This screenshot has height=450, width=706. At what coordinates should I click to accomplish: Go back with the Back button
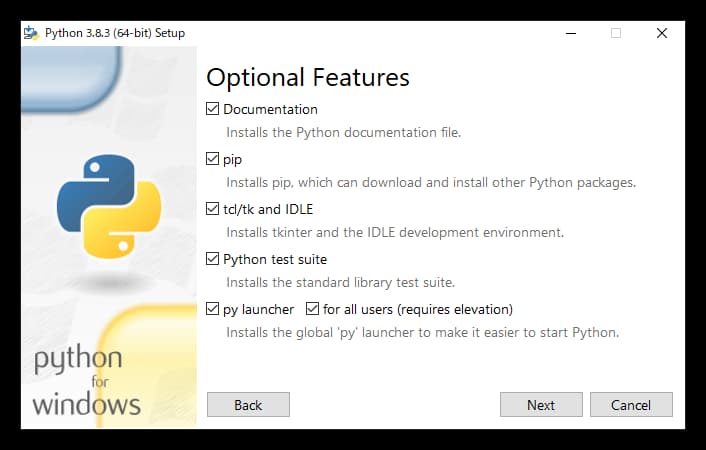coord(248,405)
